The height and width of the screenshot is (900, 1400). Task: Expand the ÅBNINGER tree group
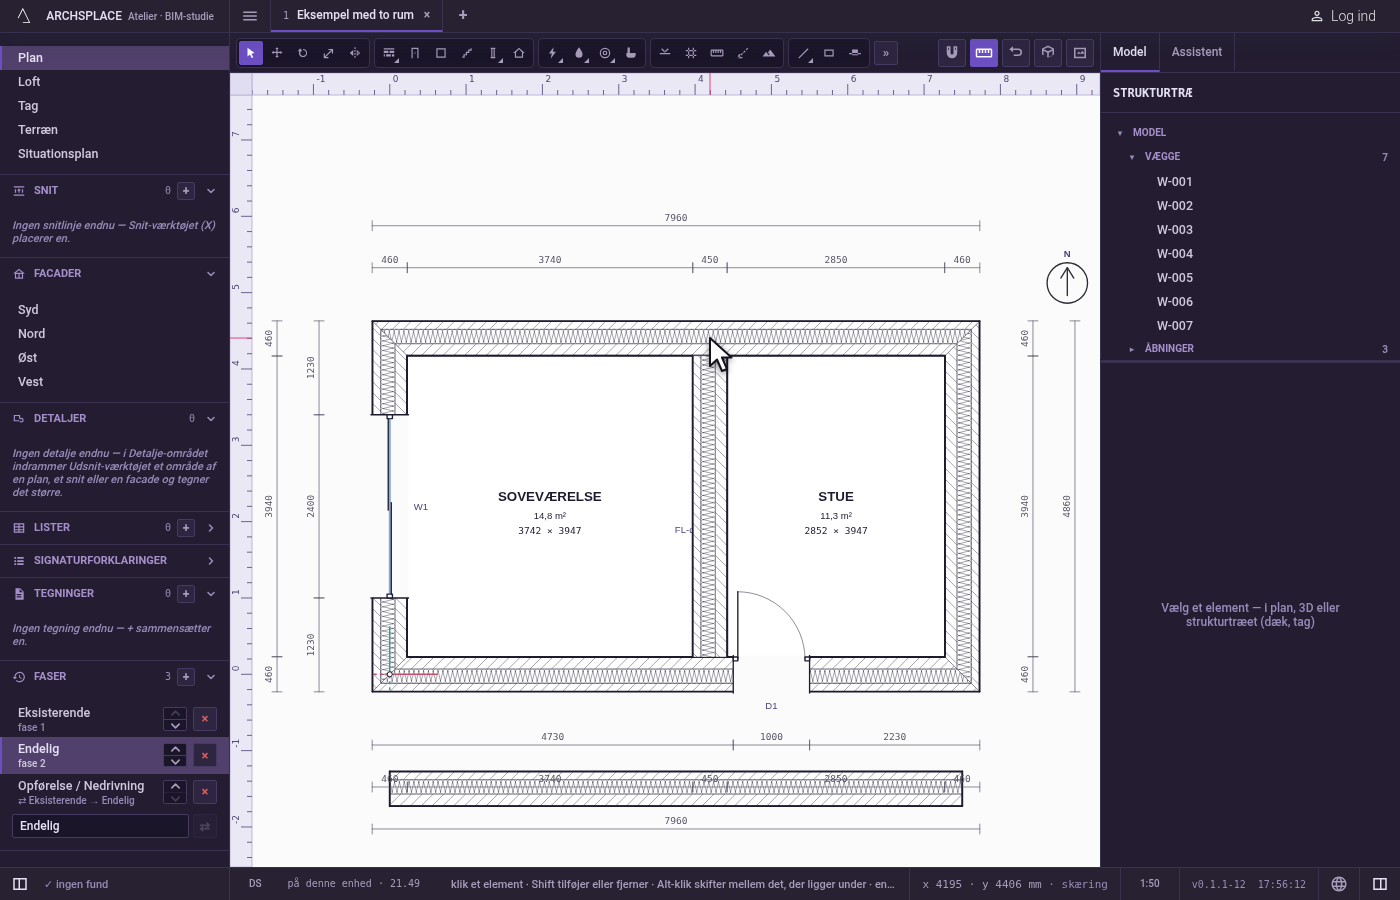tap(1131, 349)
